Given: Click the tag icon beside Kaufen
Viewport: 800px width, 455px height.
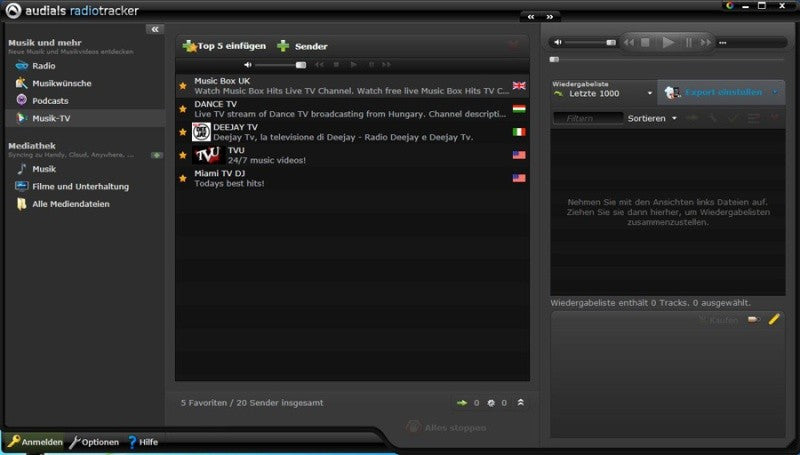Looking at the screenshot, I should [x=754, y=319].
